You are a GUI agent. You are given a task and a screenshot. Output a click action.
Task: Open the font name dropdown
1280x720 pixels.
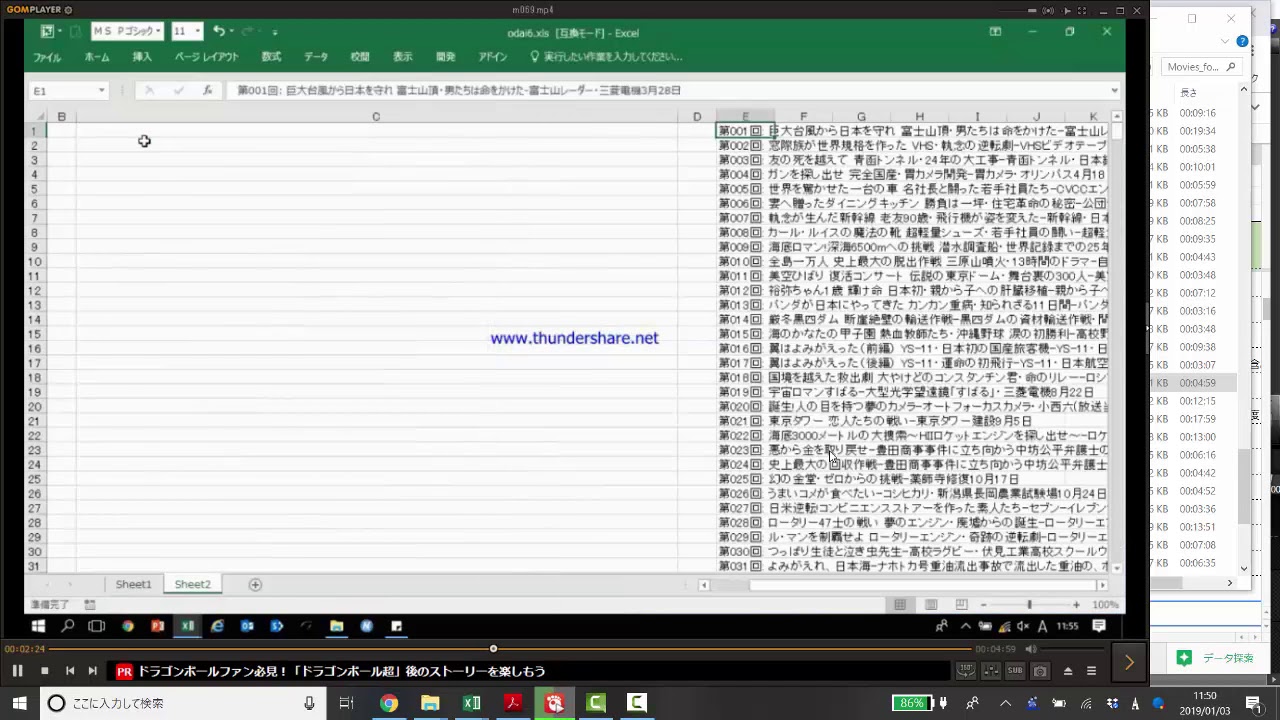coord(158,31)
